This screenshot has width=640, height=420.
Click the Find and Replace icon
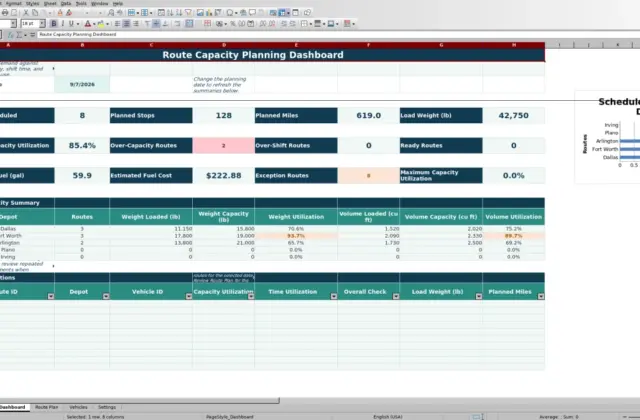pos(111,13)
